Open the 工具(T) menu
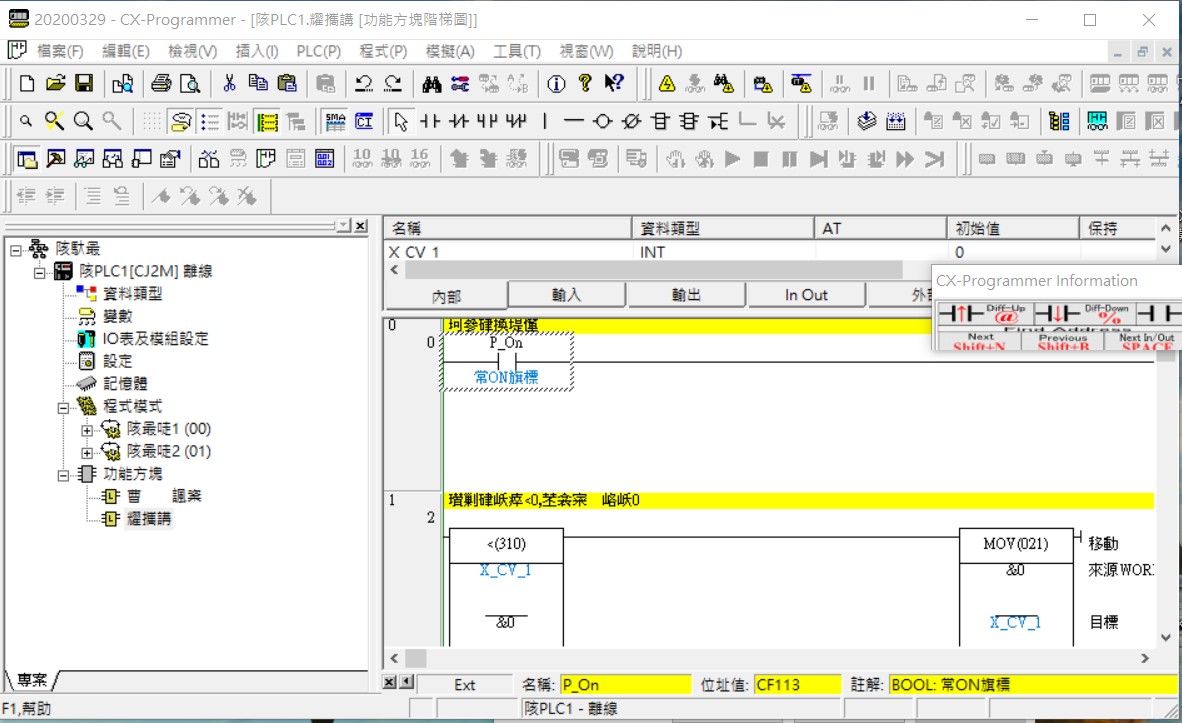This screenshot has height=723, width=1182. click(x=516, y=51)
